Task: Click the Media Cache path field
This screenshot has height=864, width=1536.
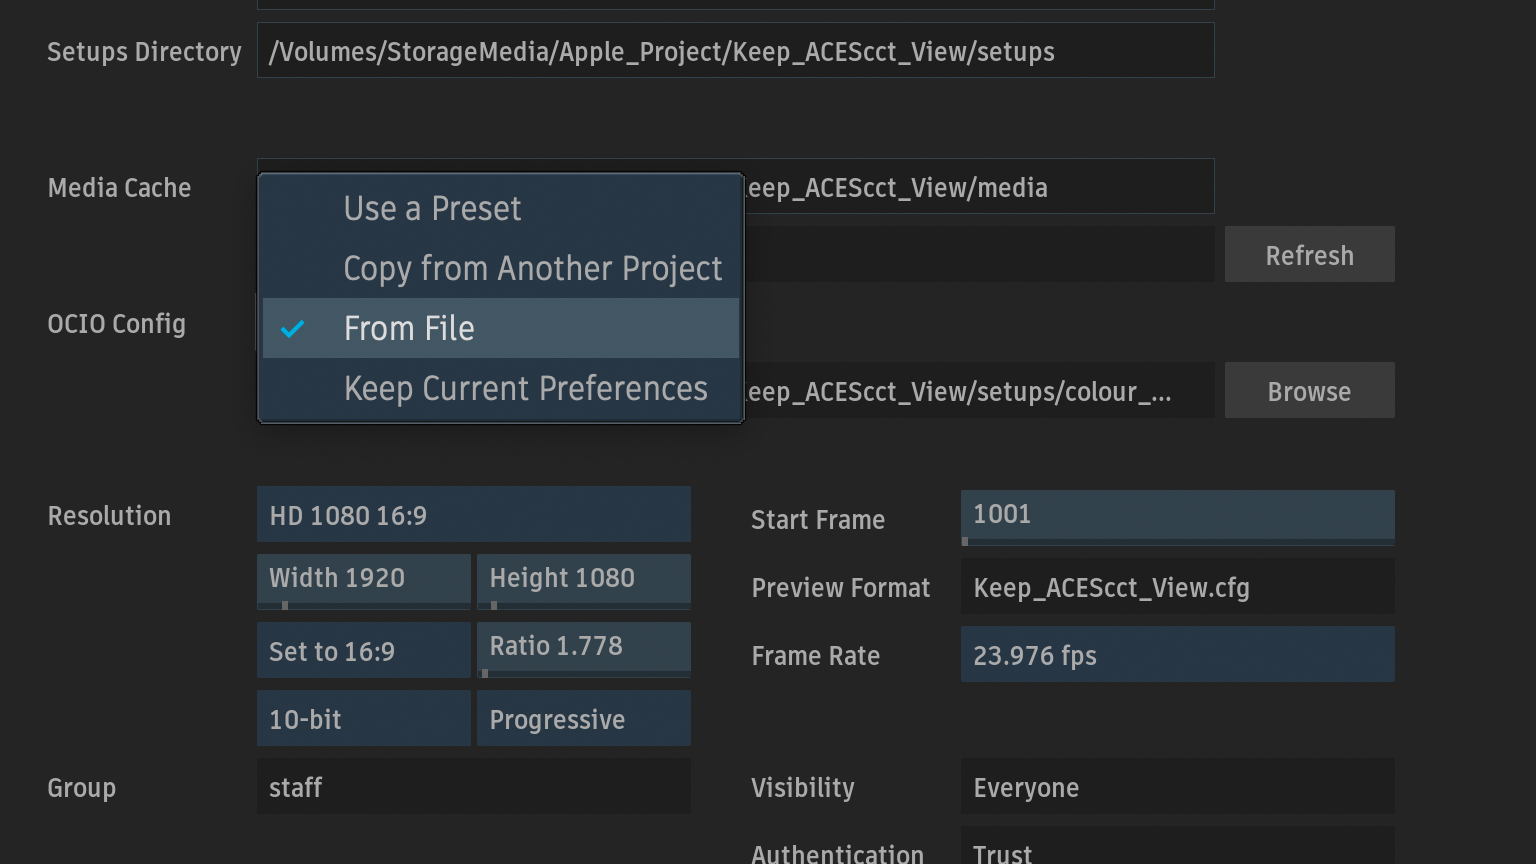Action: (978, 187)
